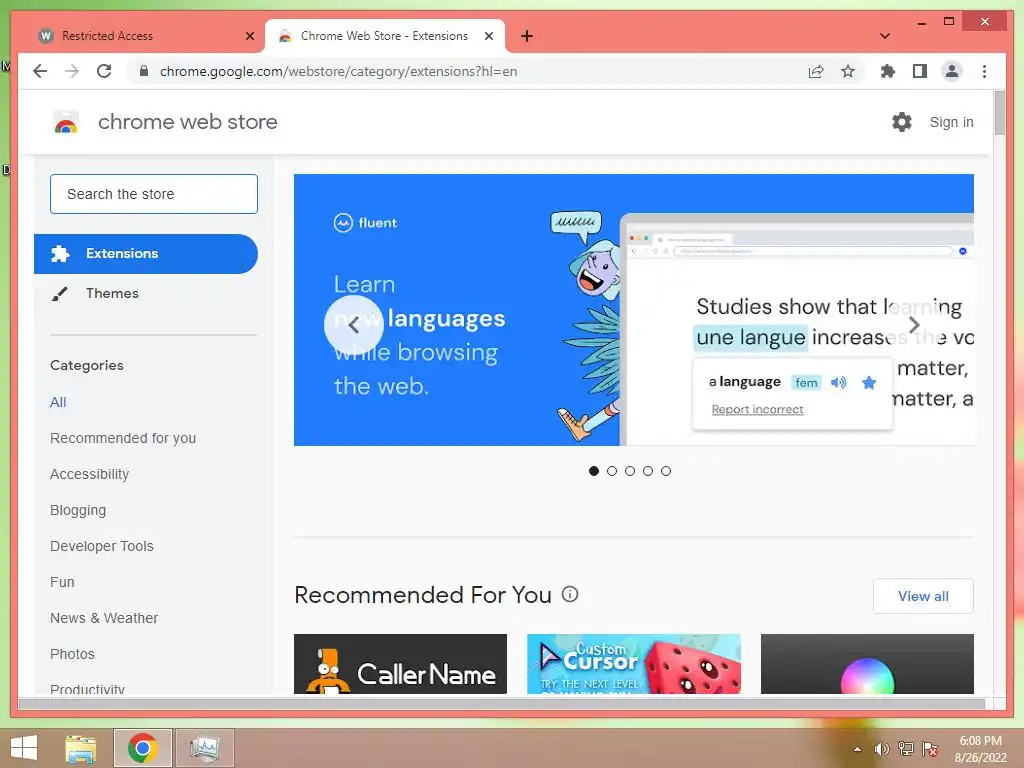Choose the Recommended for you category

123,438
